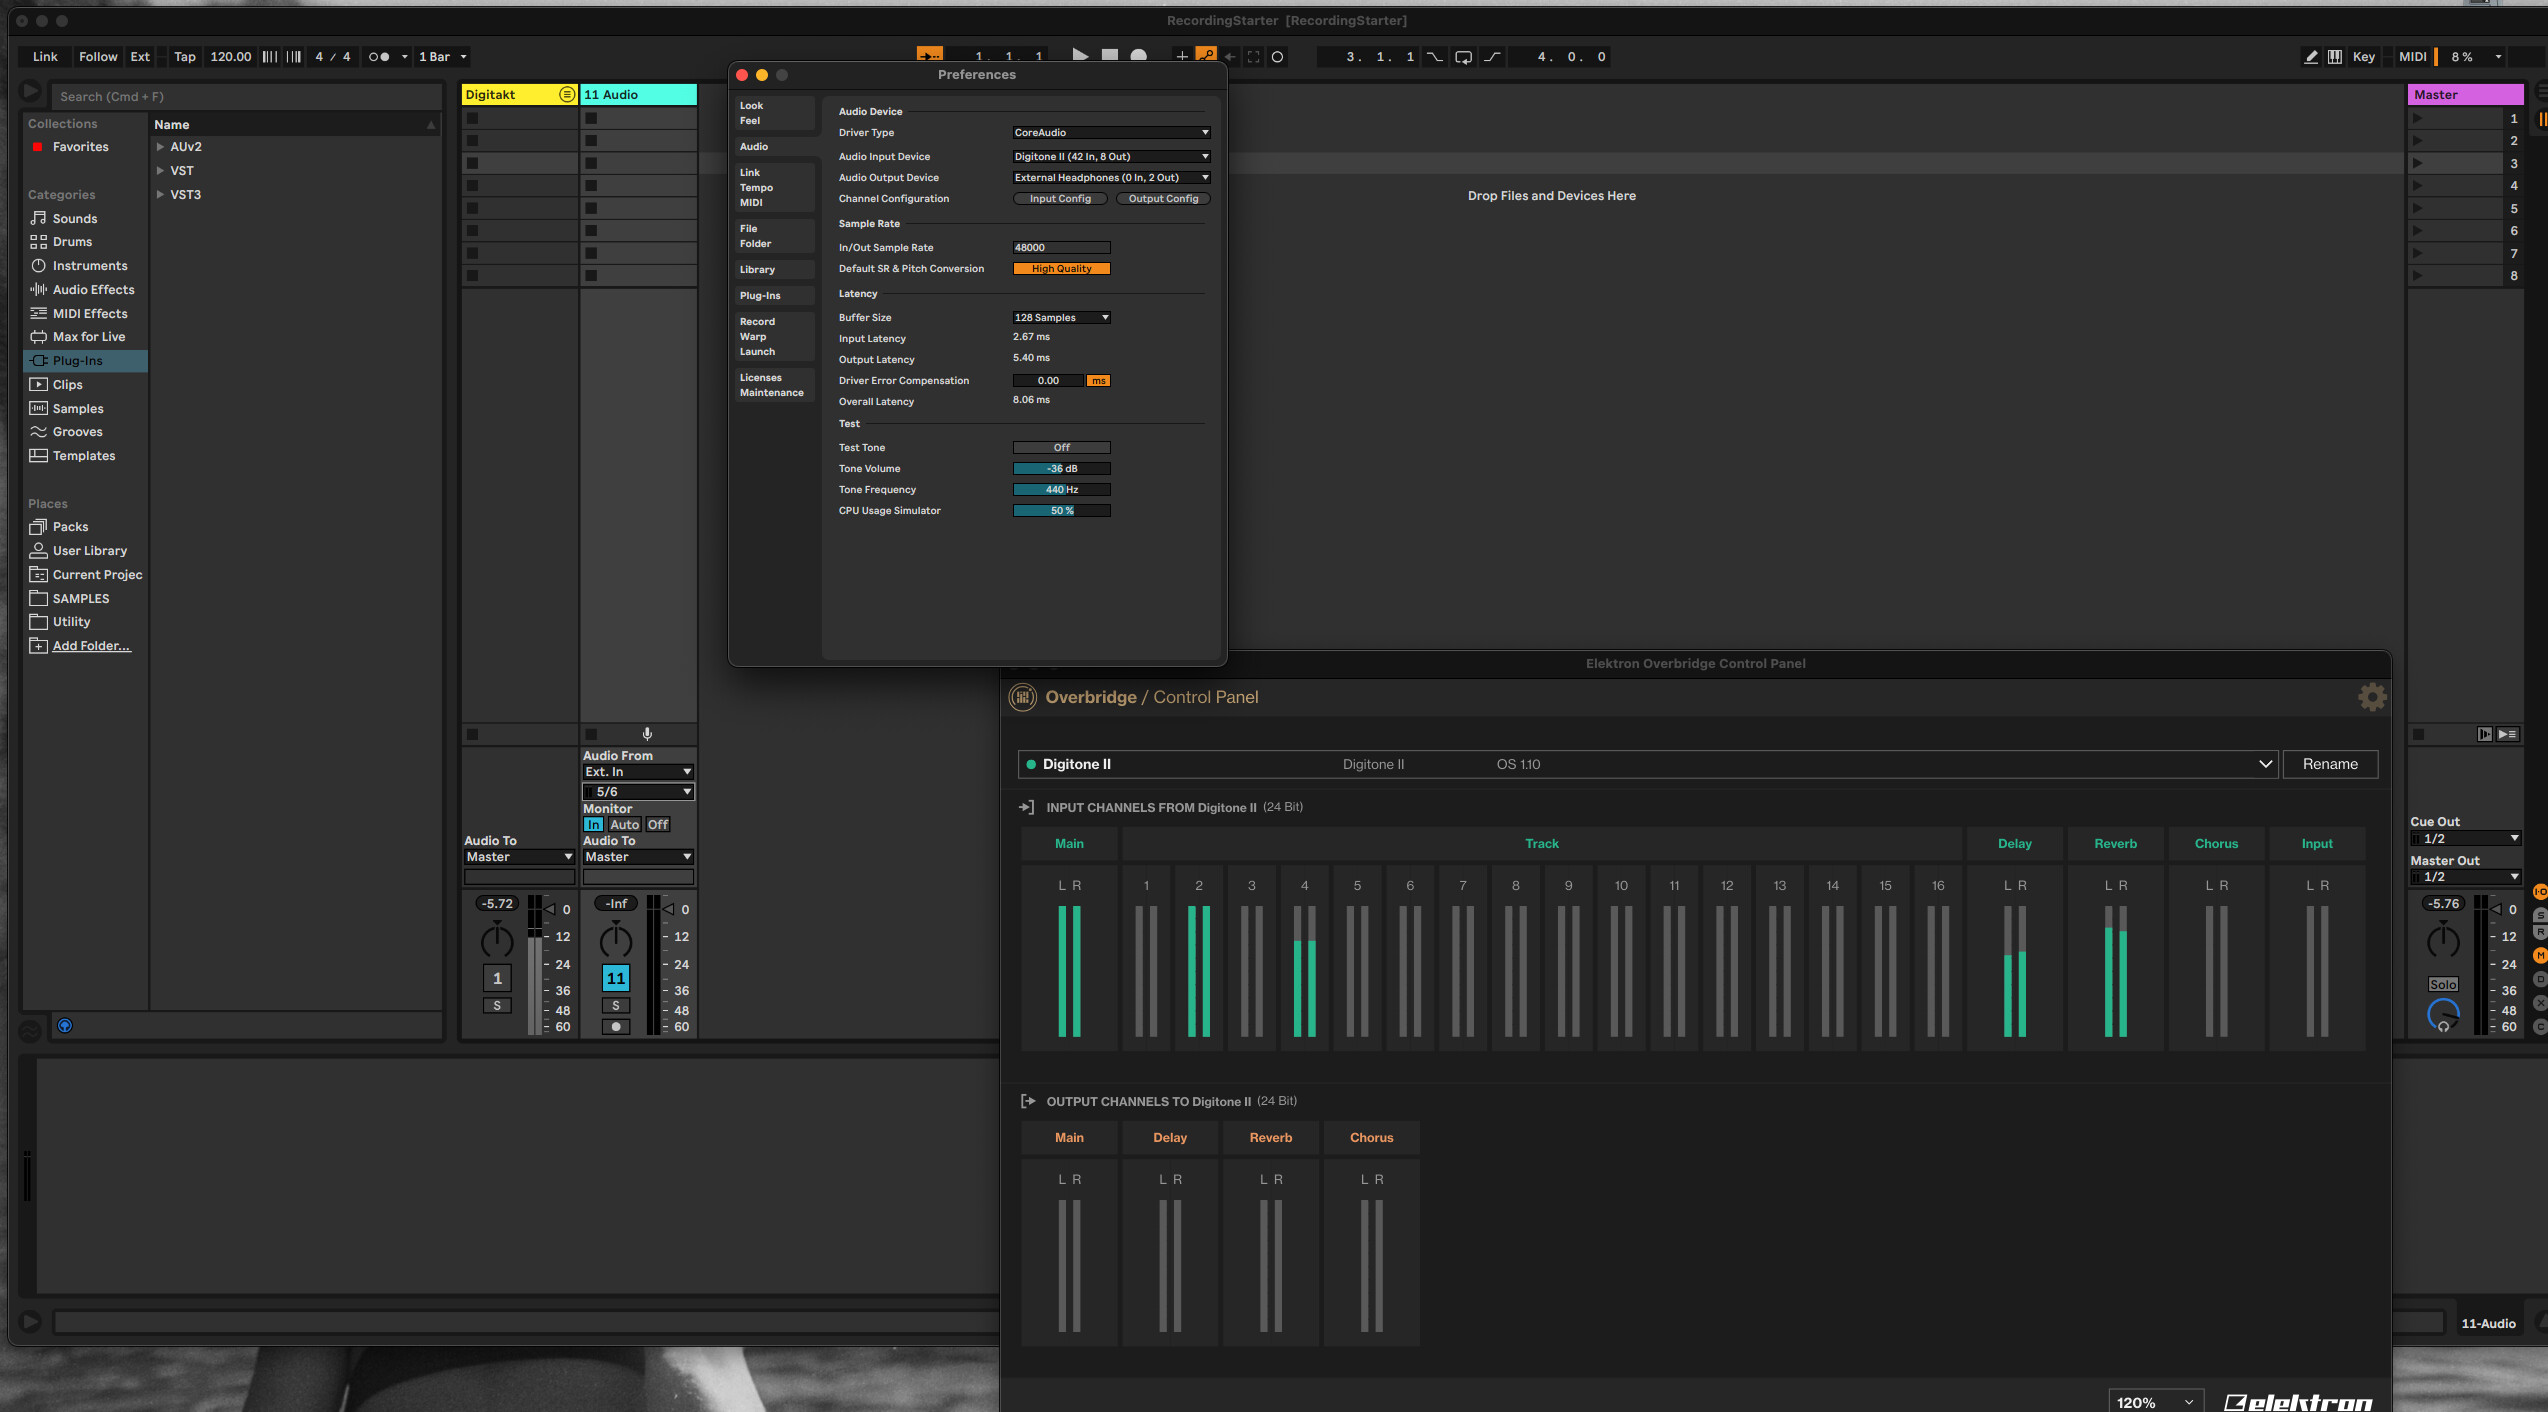The width and height of the screenshot is (2548, 1412).
Task: Click the microphone icon under 11 Audio
Action: 647,734
